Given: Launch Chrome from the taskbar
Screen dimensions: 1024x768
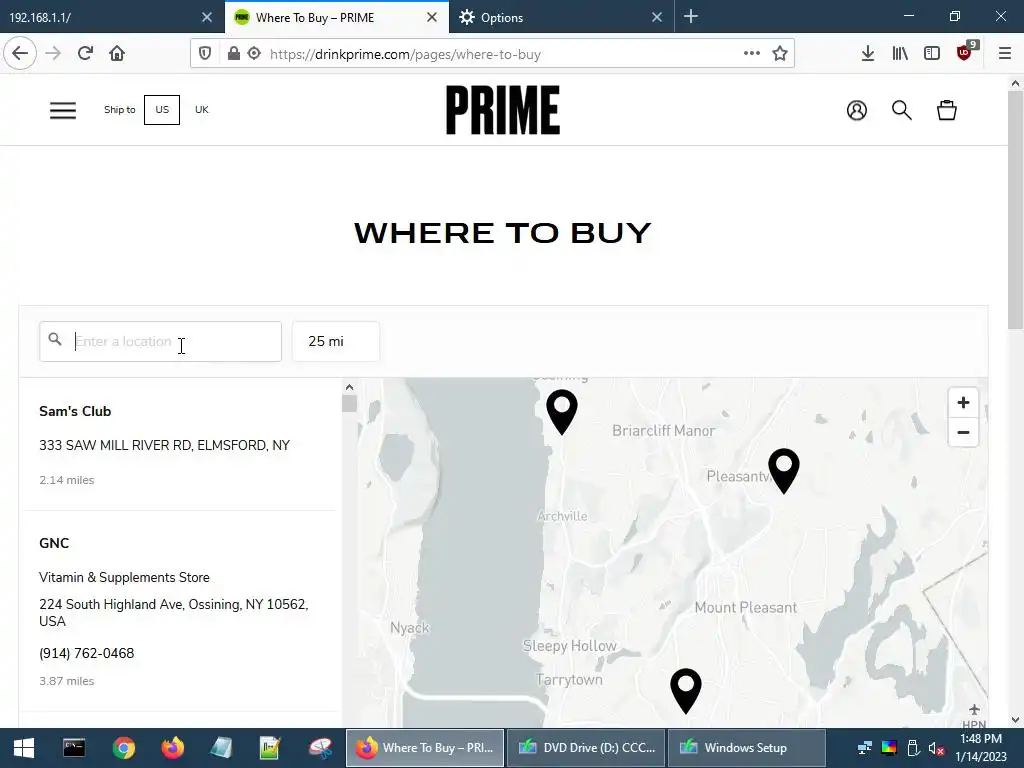Looking at the screenshot, I should 123,748.
